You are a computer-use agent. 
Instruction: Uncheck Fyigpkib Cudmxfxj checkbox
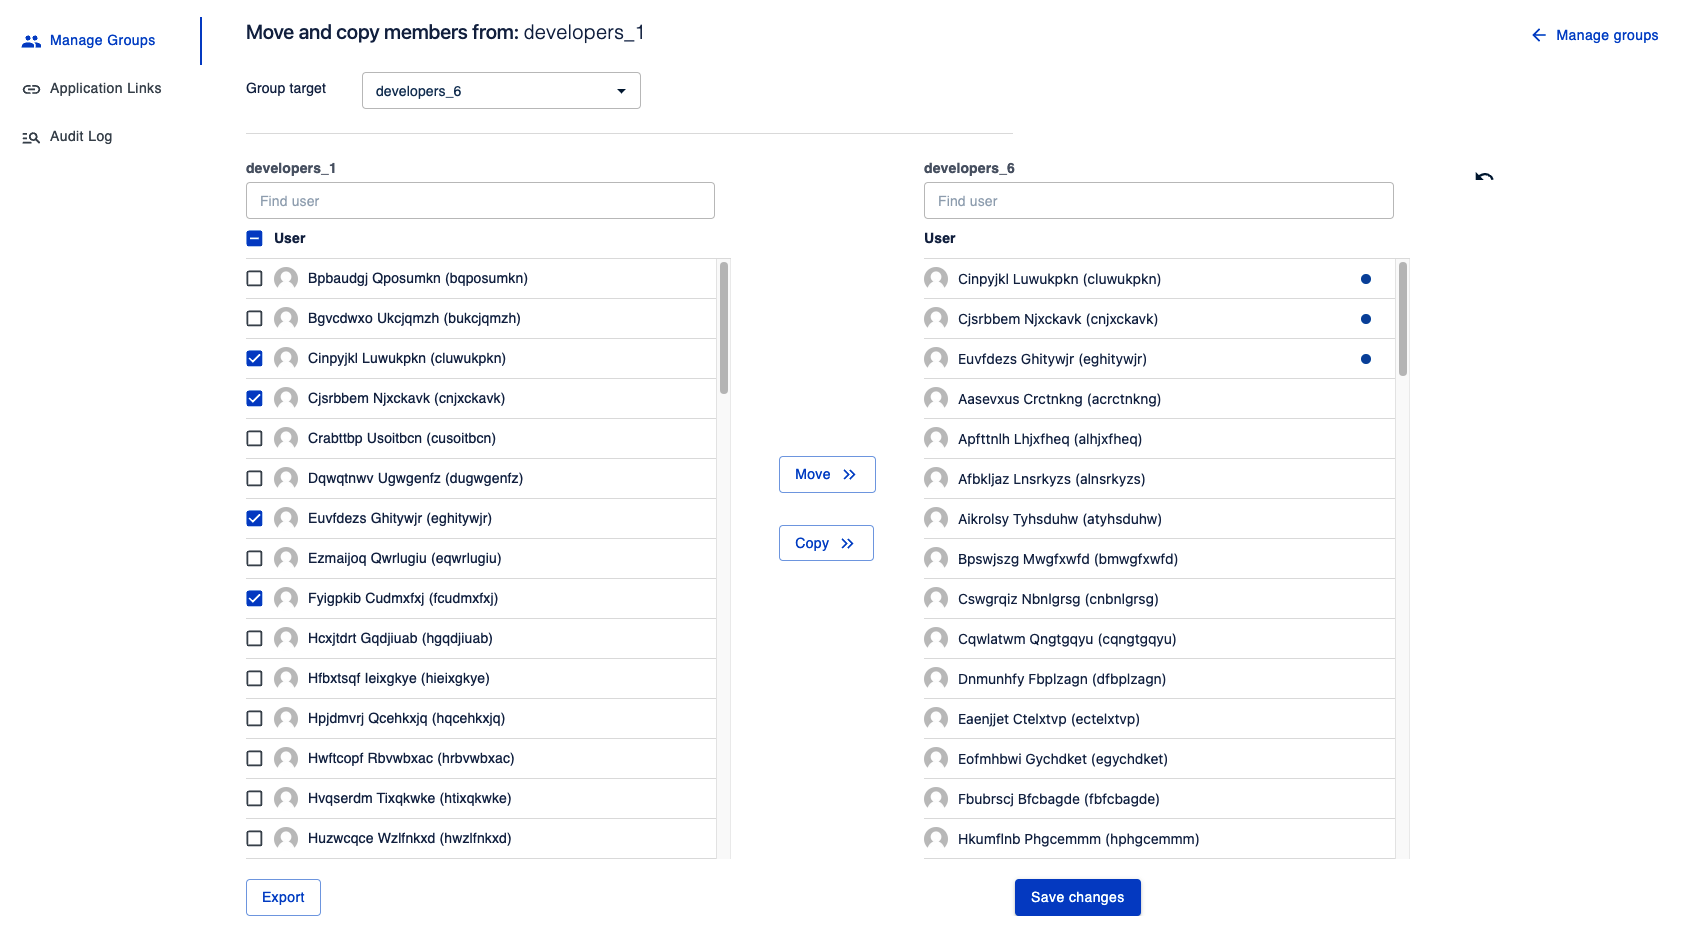point(254,598)
